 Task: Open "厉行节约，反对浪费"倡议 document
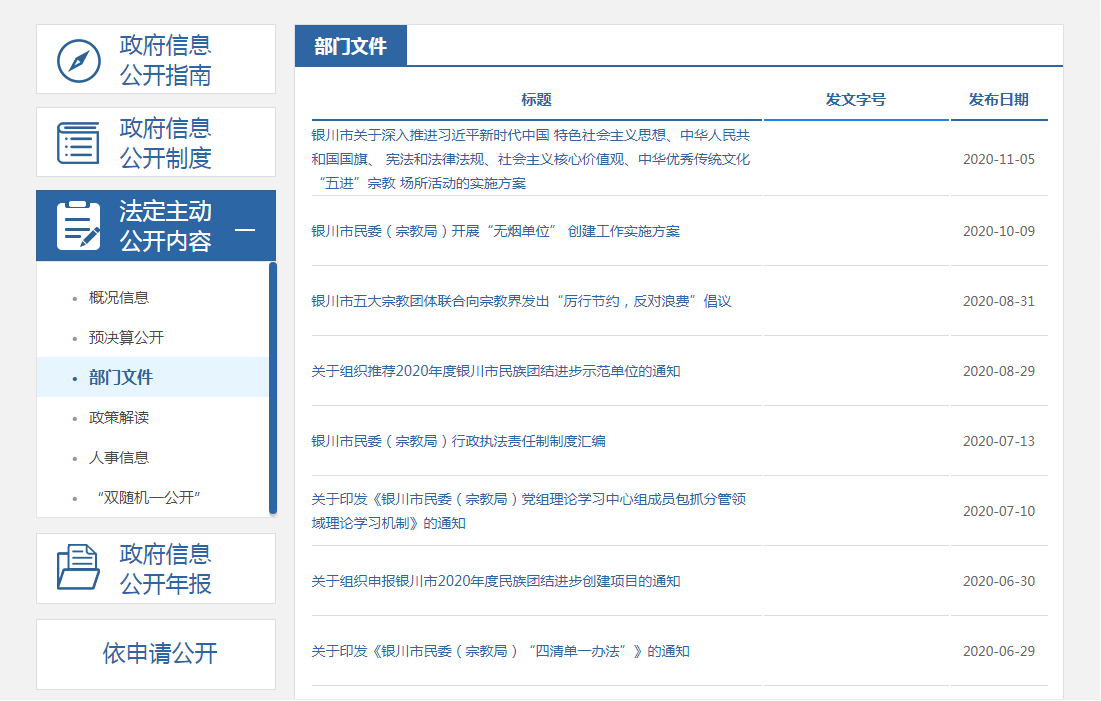pos(522,301)
